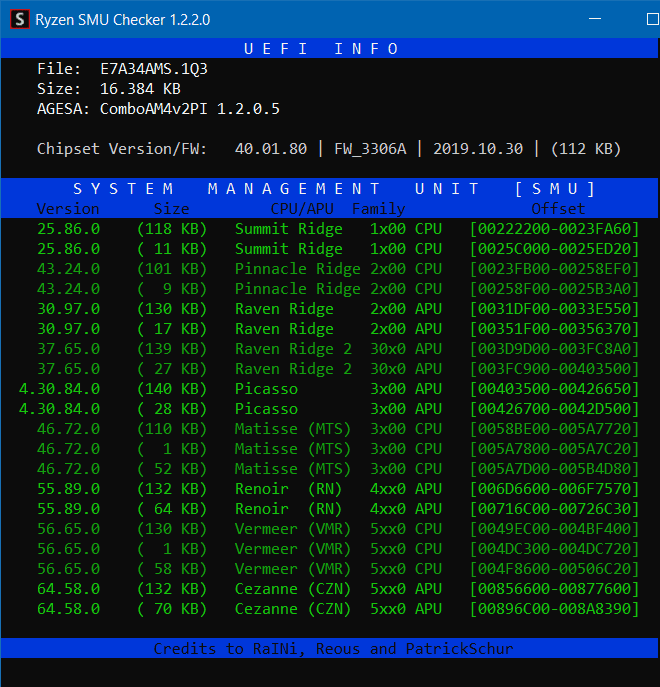This screenshot has height=687, width=660.
Task: Select Summit Ridge offset 0025C000-0025ED20
Action: click(x=554, y=249)
